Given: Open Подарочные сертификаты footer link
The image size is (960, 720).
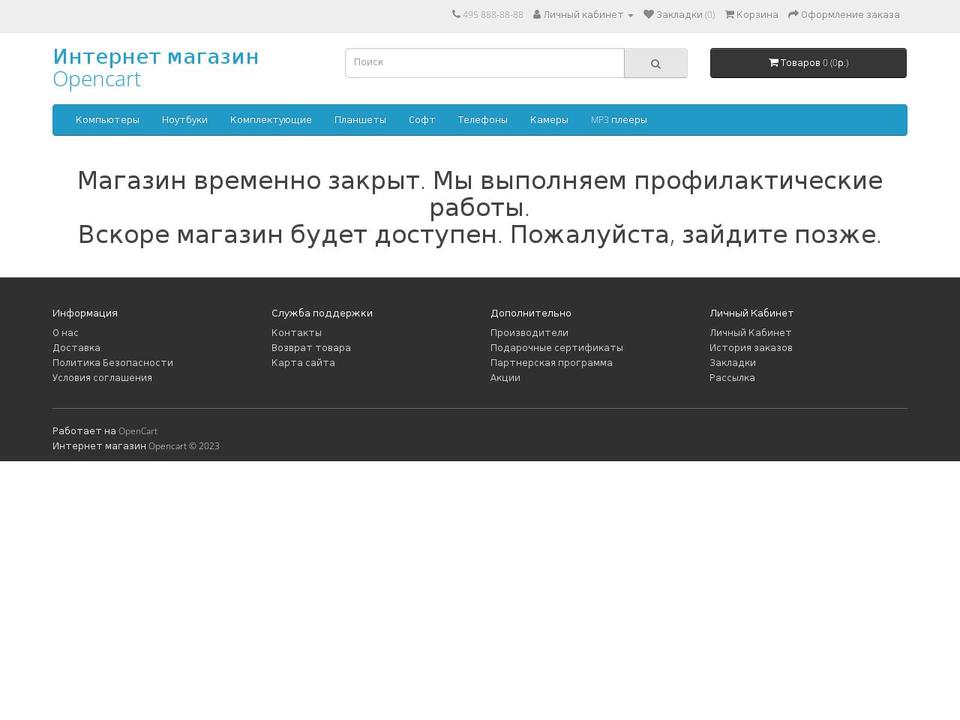Looking at the screenshot, I should (557, 348).
